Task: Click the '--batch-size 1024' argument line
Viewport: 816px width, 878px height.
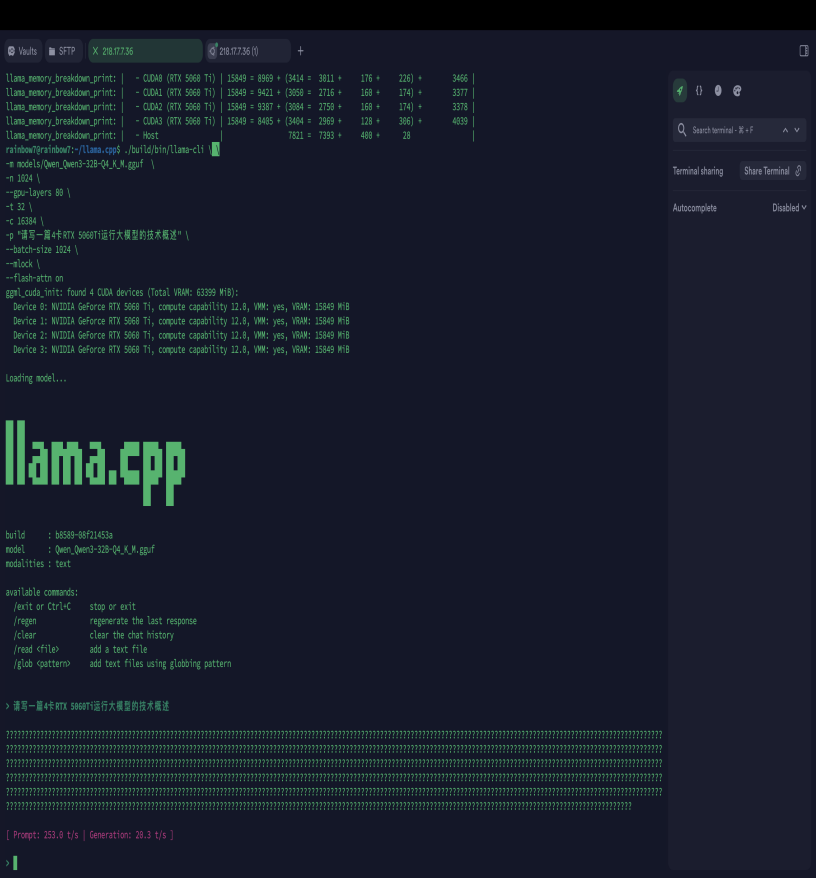Action: (x=42, y=250)
